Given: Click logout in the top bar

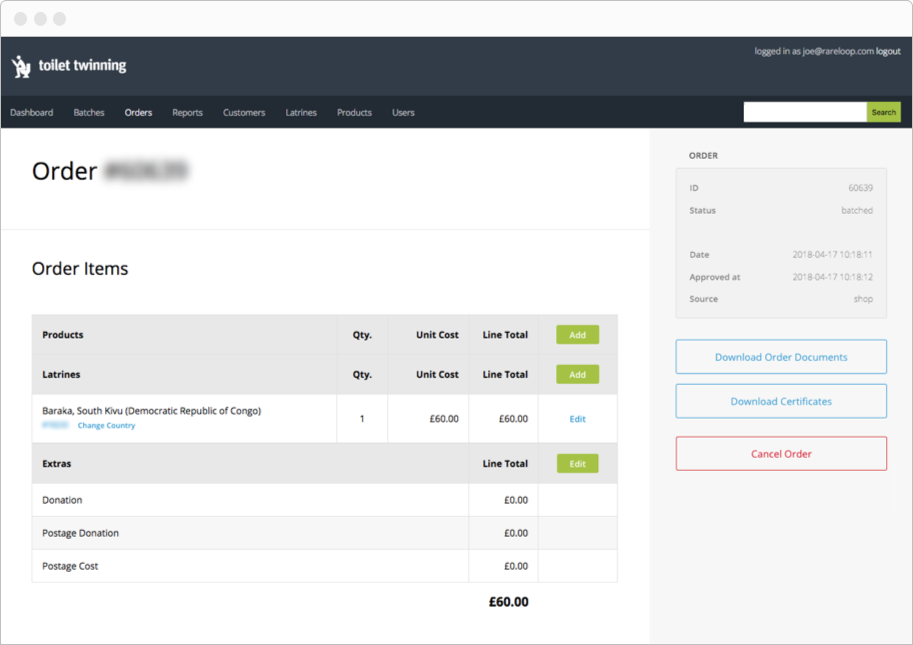Looking at the screenshot, I should click(x=888, y=50).
